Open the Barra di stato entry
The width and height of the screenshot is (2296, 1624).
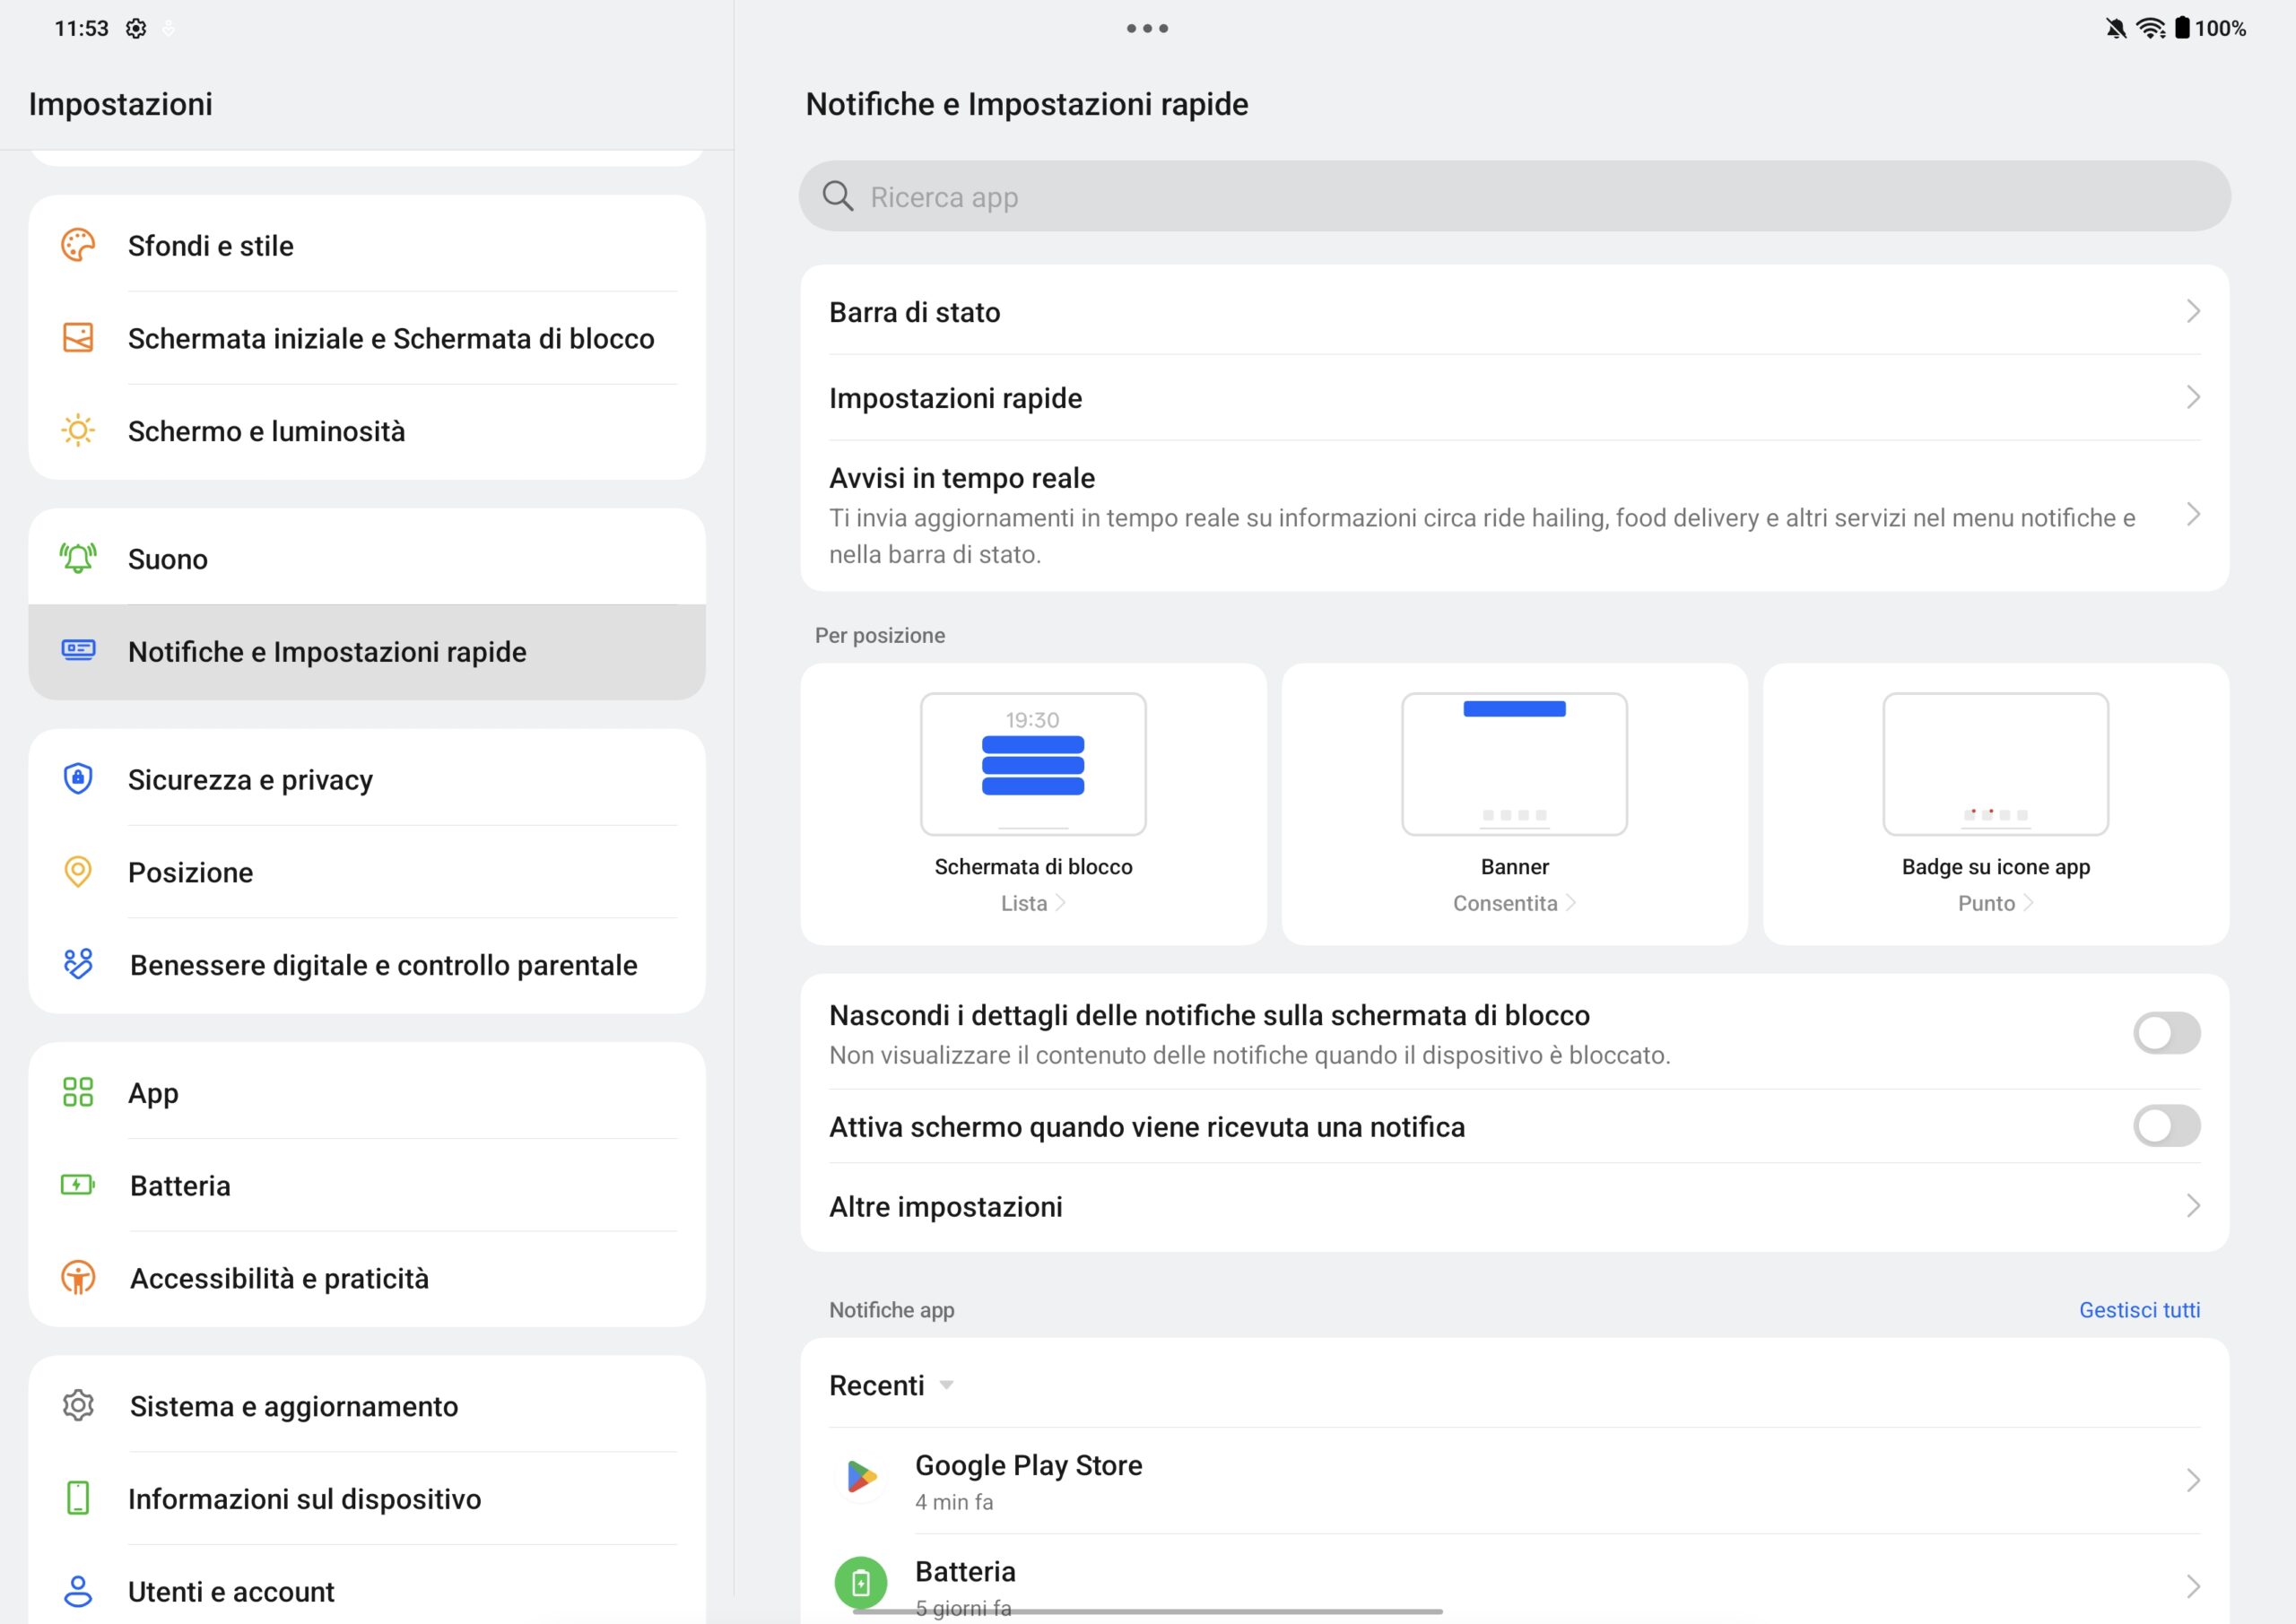(x=1514, y=311)
